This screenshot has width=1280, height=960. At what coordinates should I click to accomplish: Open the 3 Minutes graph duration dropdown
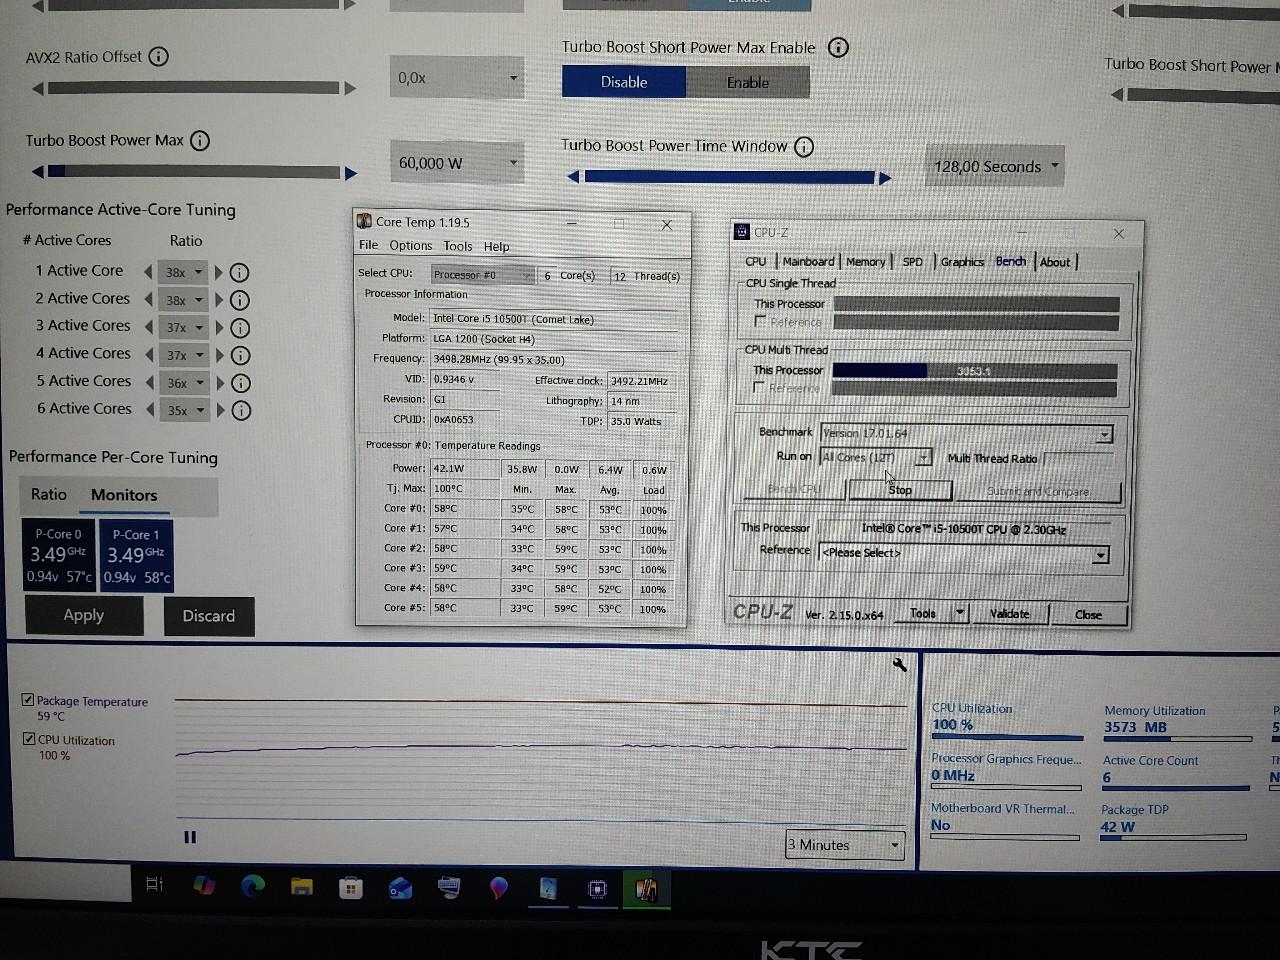pyautogui.click(x=845, y=845)
